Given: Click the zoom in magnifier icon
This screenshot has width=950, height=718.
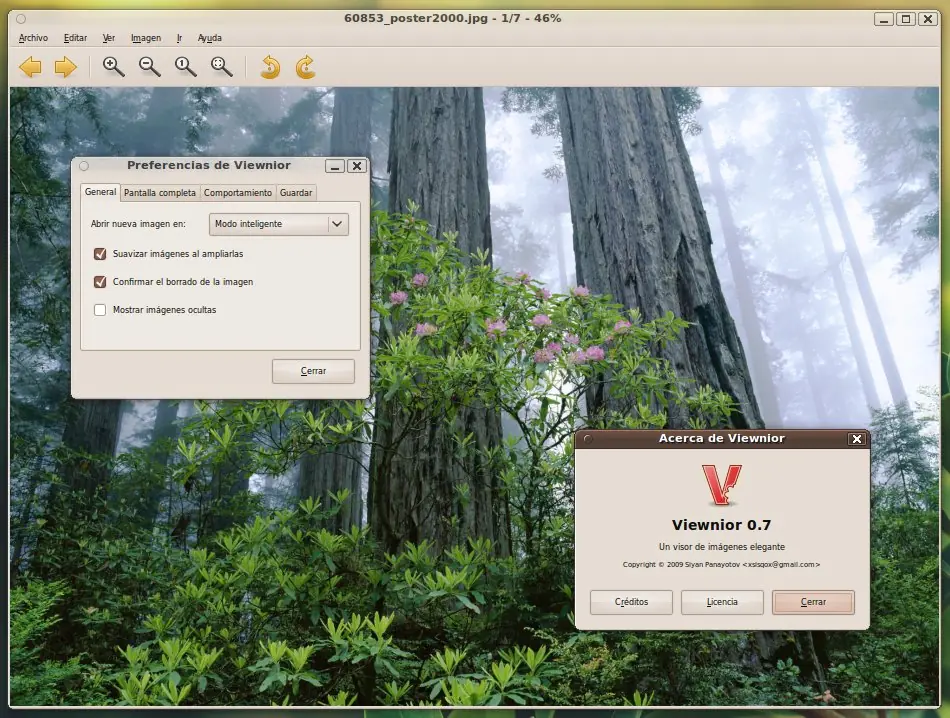Looking at the screenshot, I should [113, 67].
